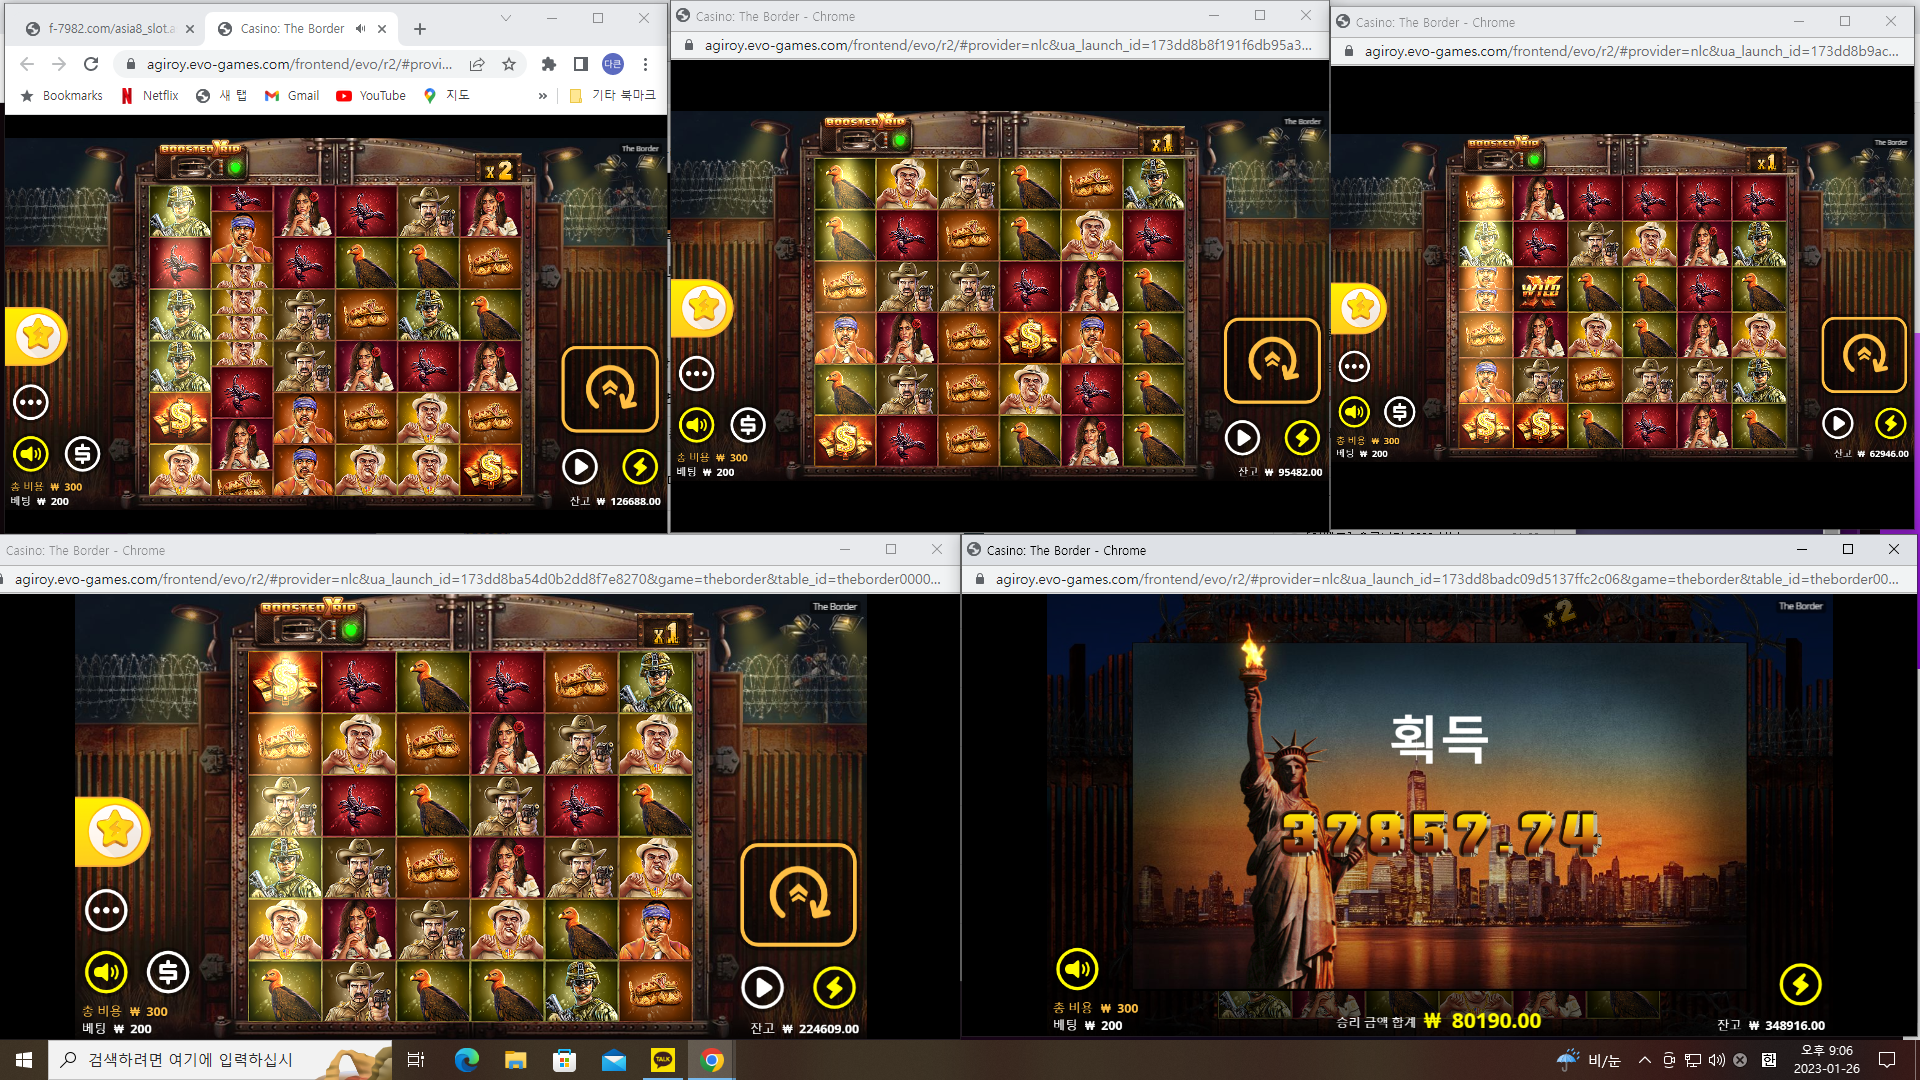Mute sound in ₩62946.00 balance game
Screen dimensions: 1920x1080
click(x=1354, y=411)
